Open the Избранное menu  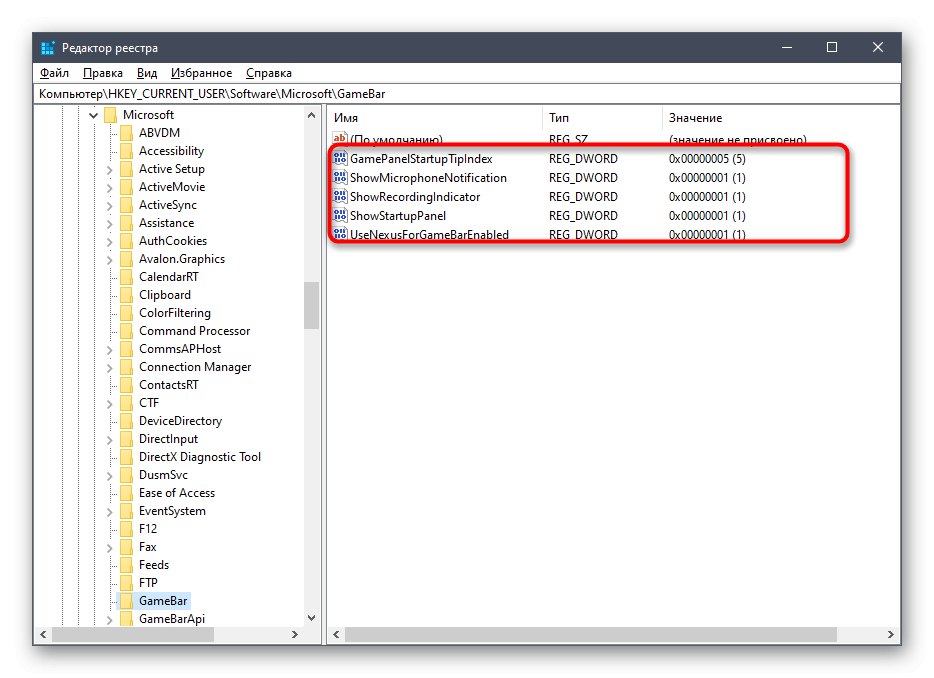point(201,73)
